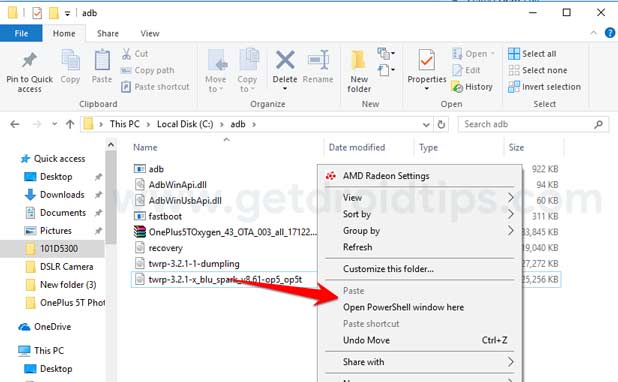
Task: Click the ribbon Open button
Action: (473, 54)
